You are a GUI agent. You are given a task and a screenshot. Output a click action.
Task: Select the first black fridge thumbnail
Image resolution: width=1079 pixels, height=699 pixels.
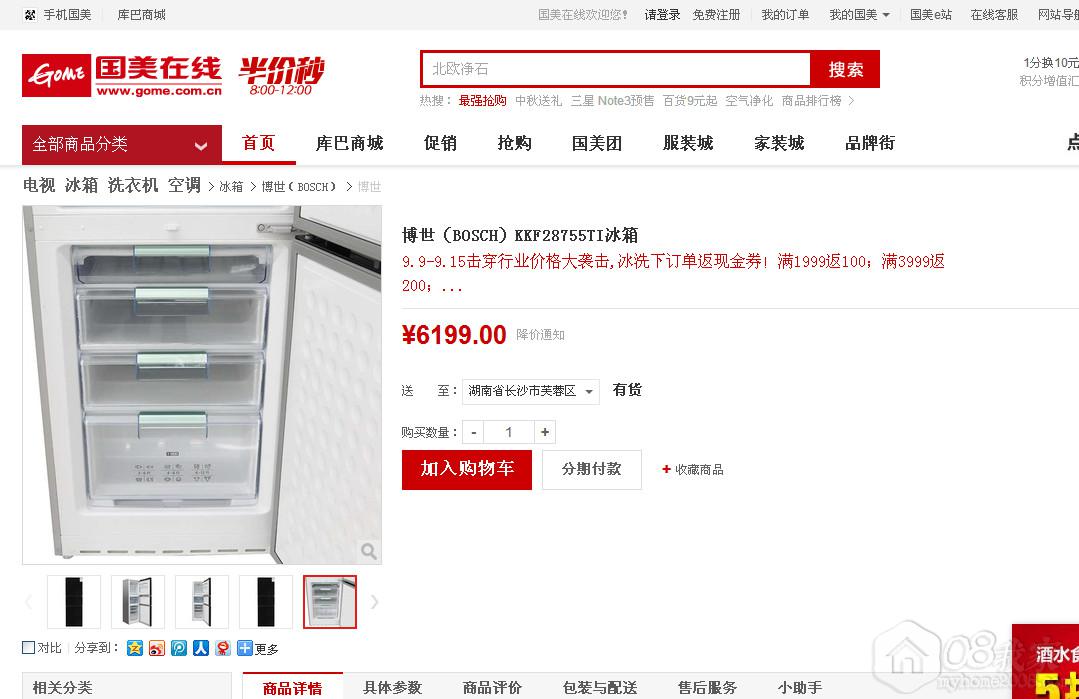click(x=74, y=602)
